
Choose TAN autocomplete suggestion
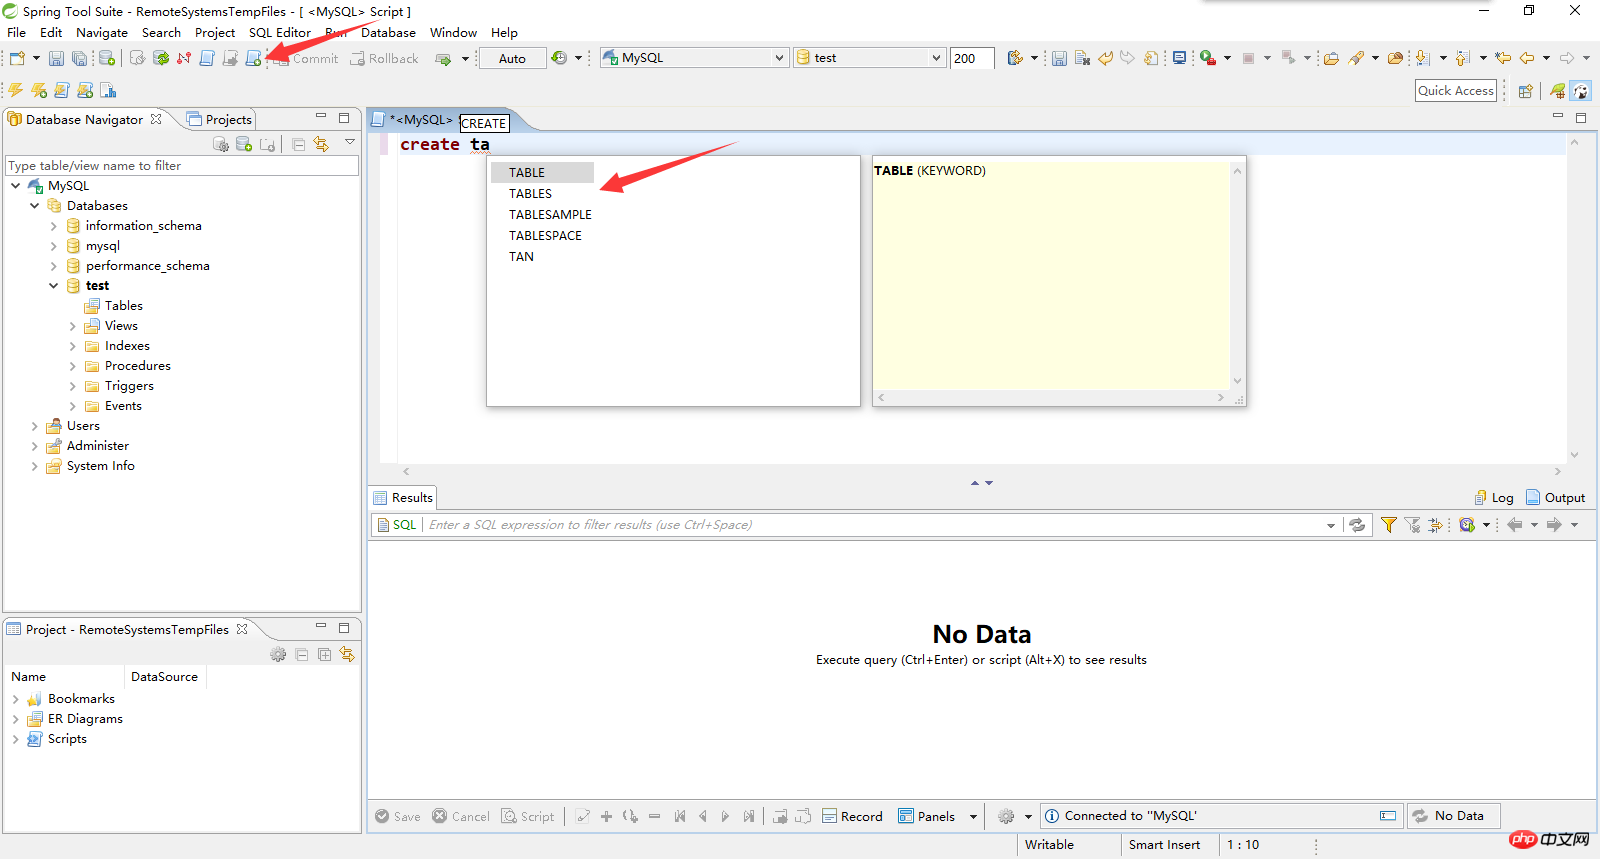point(521,257)
